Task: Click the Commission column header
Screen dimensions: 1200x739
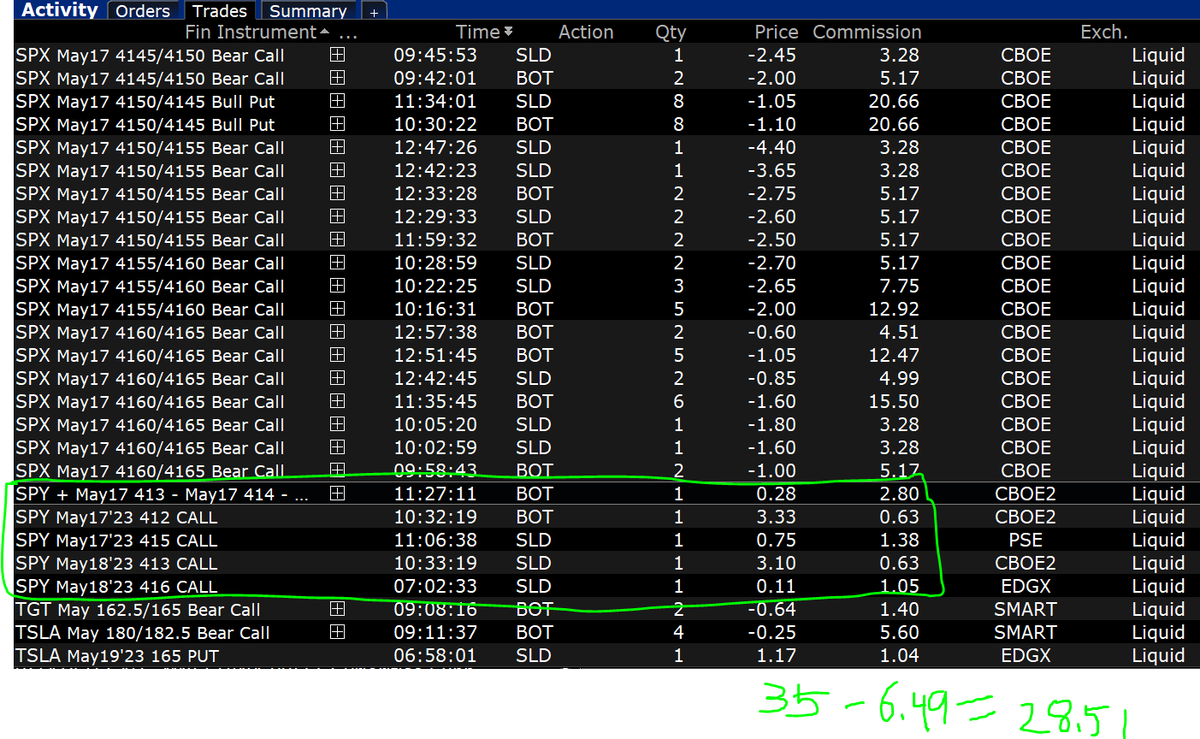Action: pos(867,33)
